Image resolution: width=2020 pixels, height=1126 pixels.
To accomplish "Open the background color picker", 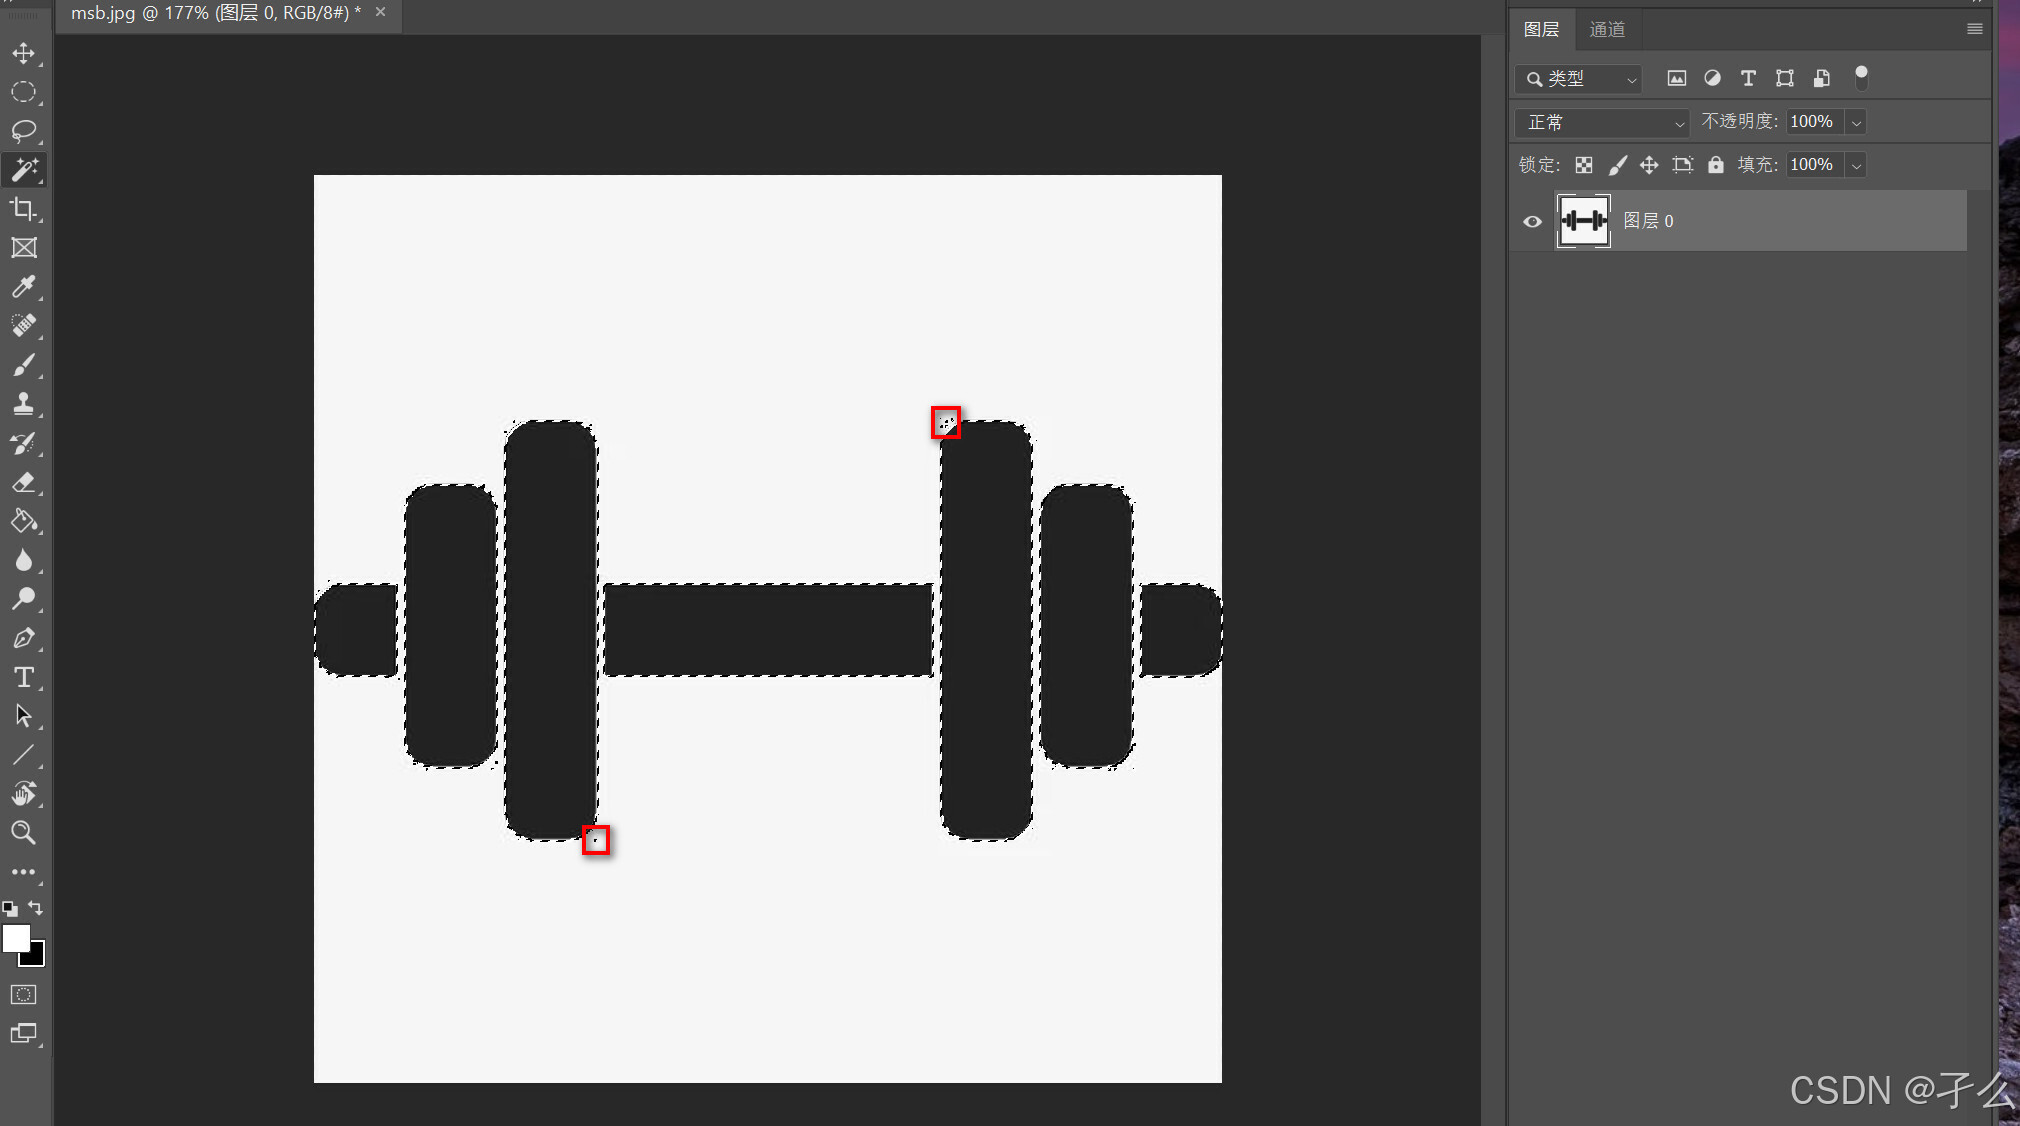I will pyautogui.click(x=37, y=958).
